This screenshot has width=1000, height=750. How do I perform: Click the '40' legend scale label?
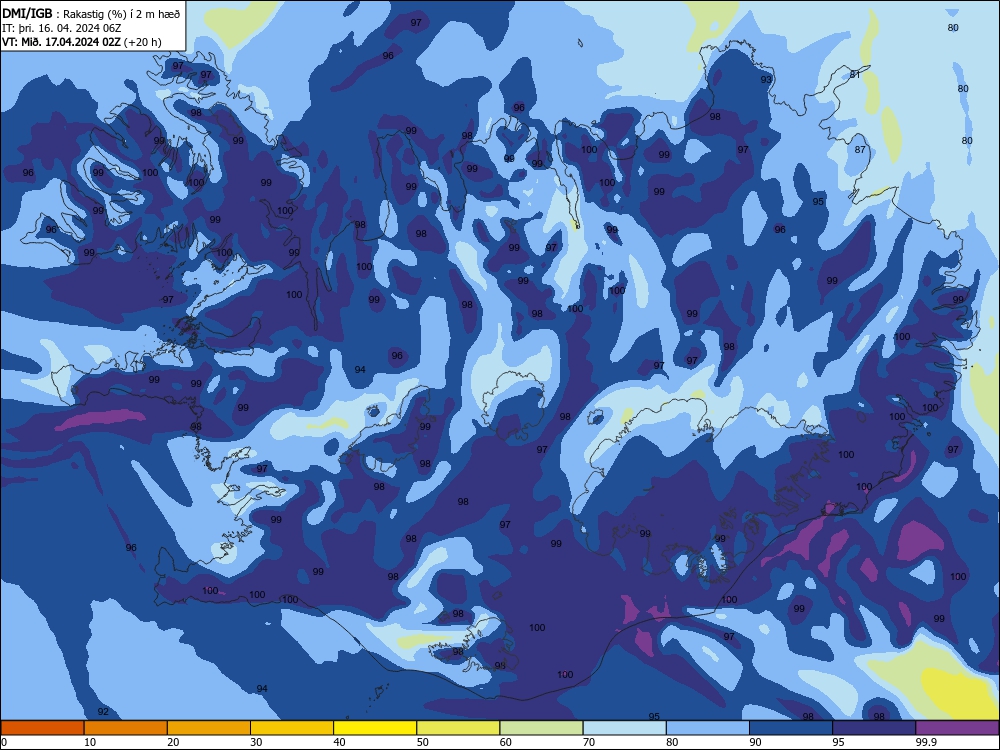click(339, 742)
